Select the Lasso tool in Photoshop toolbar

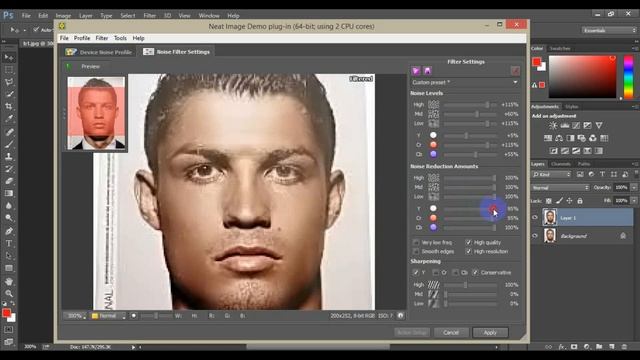[9, 82]
